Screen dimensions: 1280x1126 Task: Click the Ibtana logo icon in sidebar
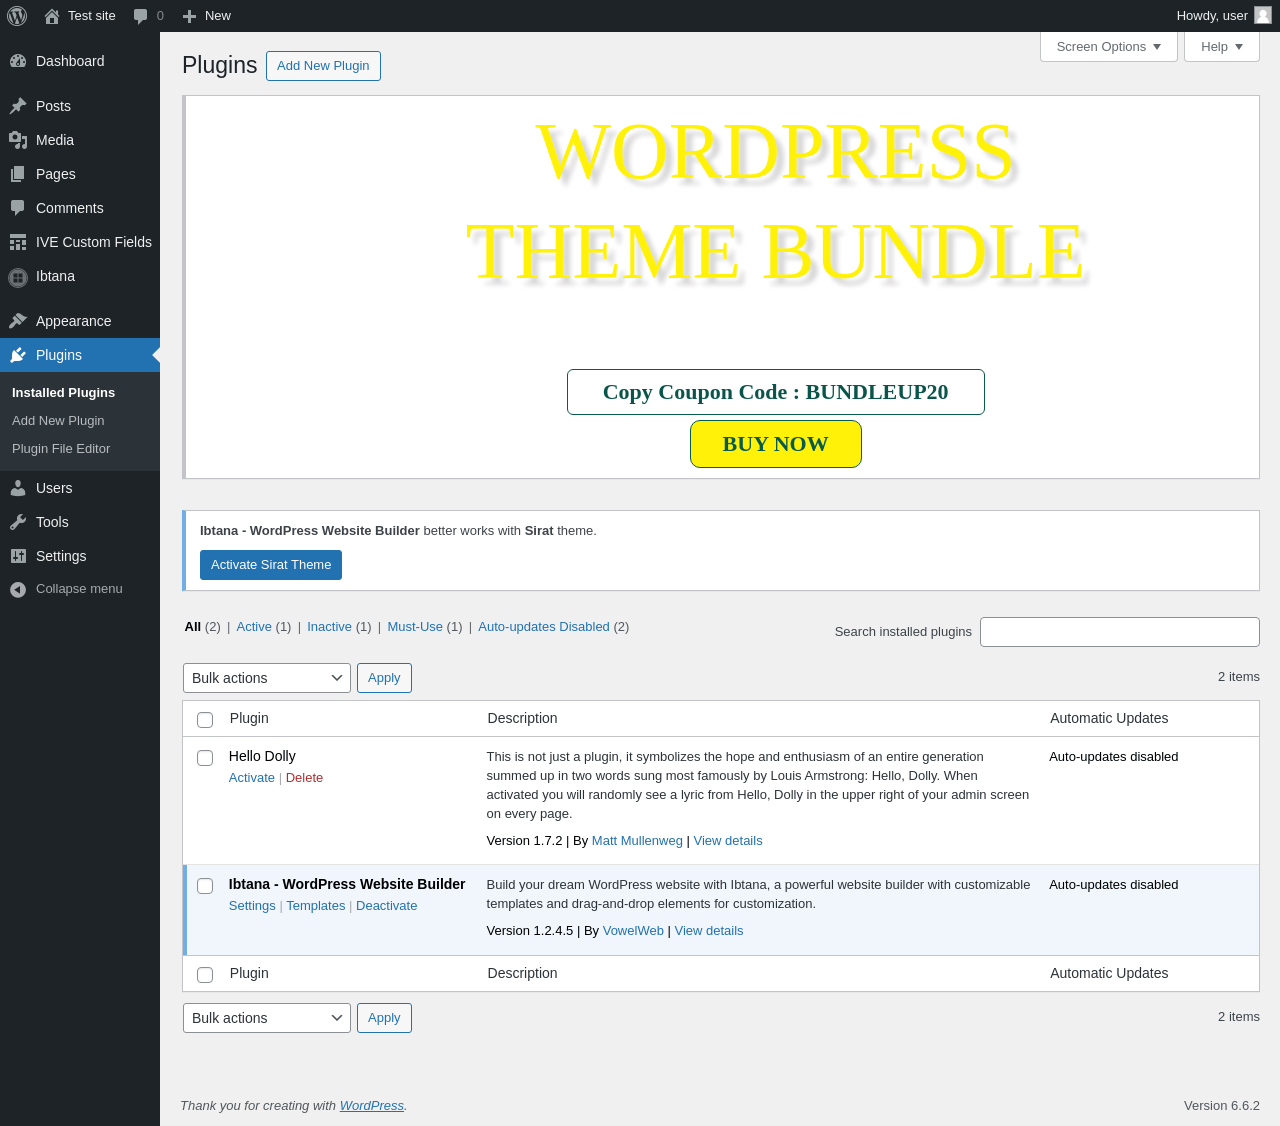[18, 277]
